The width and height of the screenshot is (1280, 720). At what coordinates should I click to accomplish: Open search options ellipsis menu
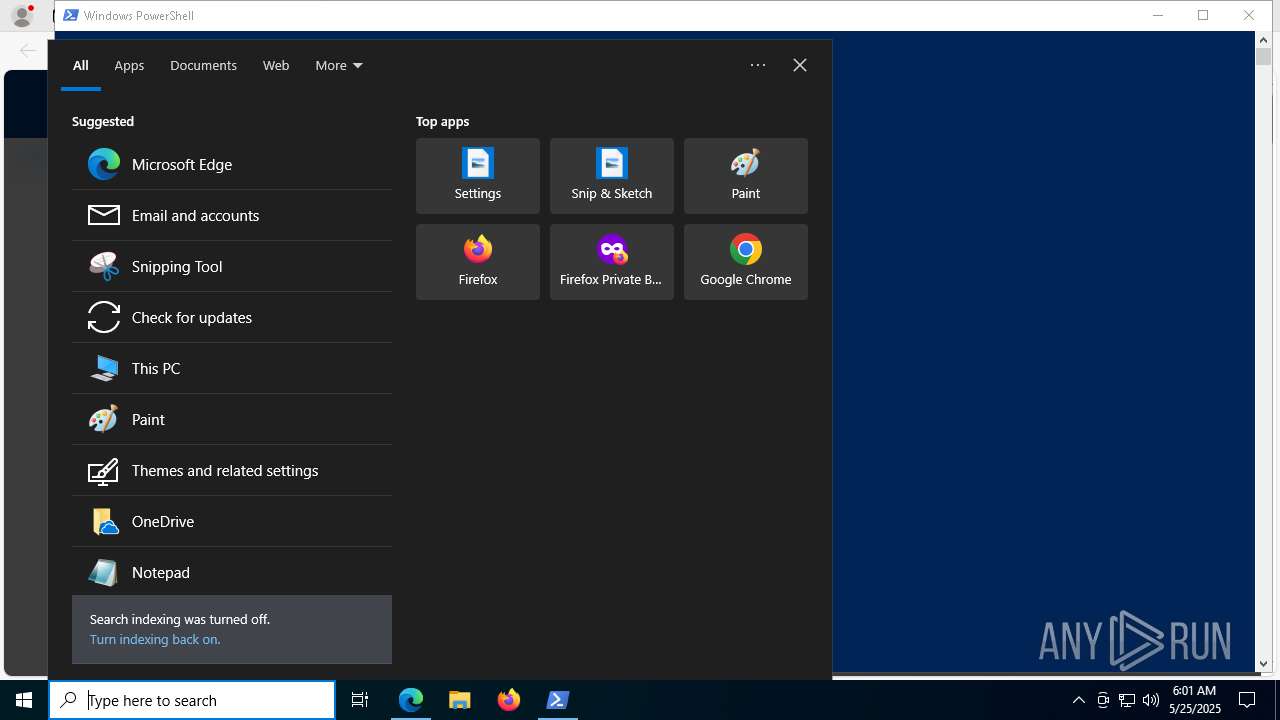tap(758, 65)
